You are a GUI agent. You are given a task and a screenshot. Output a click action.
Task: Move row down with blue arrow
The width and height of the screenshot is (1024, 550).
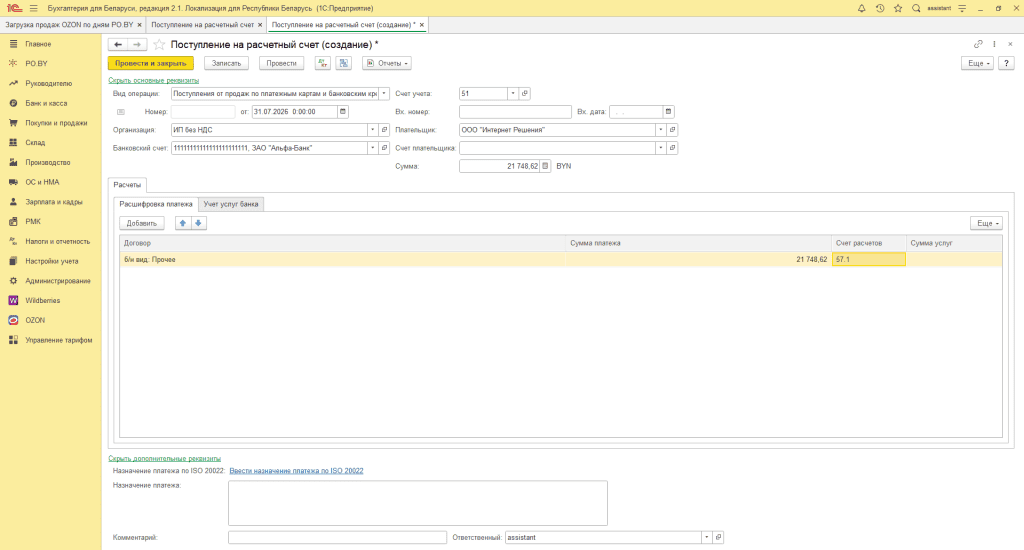(199, 223)
